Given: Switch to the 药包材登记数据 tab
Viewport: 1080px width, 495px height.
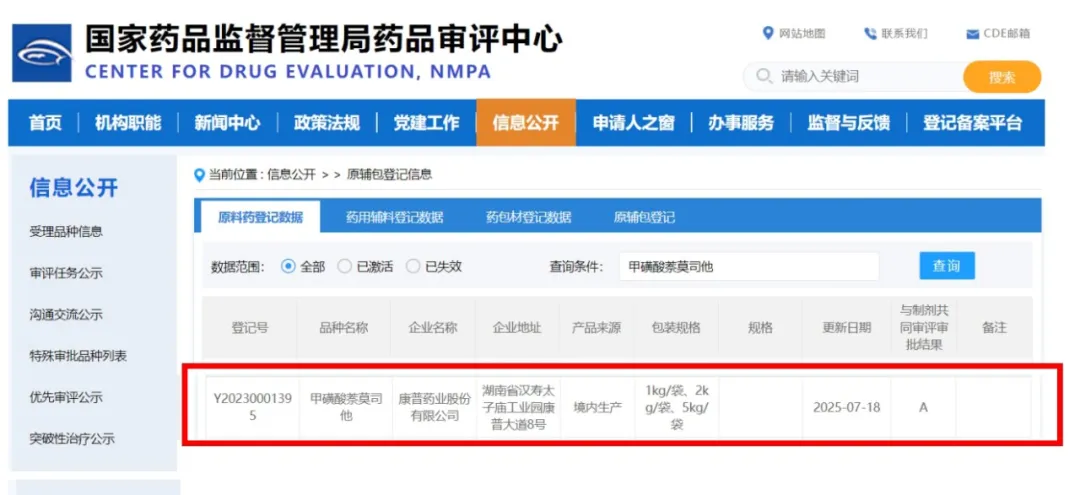Looking at the screenshot, I should pyautogui.click(x=528, y=217).
